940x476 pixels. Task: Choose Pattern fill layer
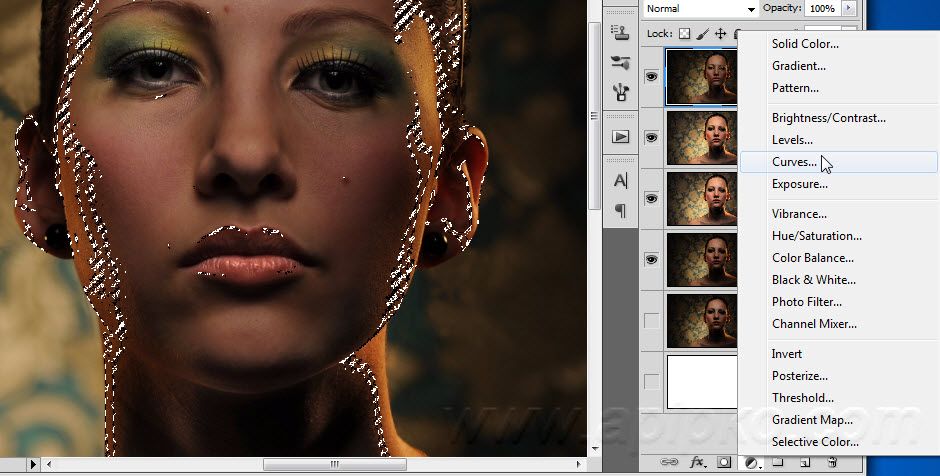click(795, 88)
